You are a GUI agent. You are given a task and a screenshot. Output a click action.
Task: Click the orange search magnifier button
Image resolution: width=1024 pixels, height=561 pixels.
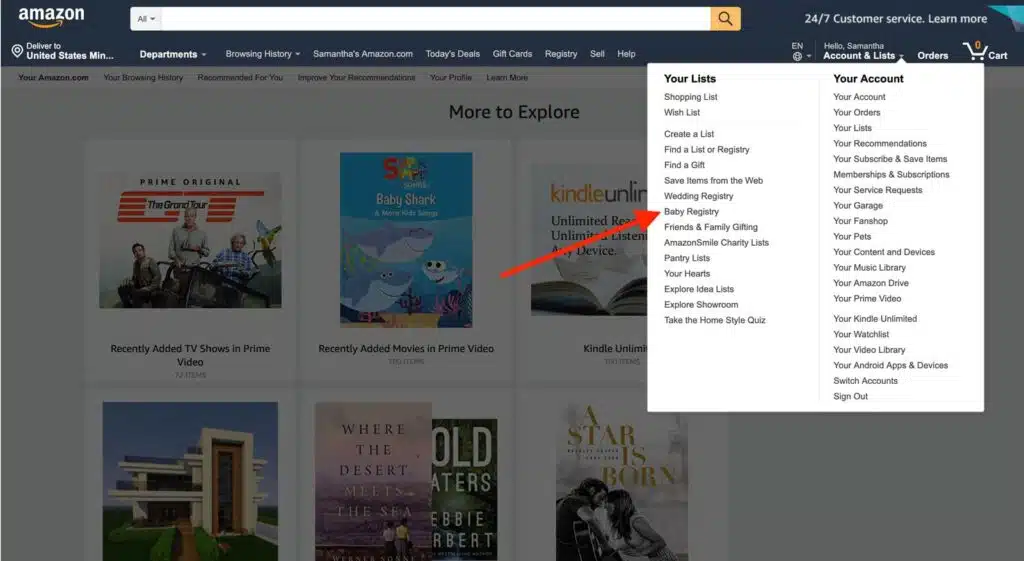tap(725, 18)
